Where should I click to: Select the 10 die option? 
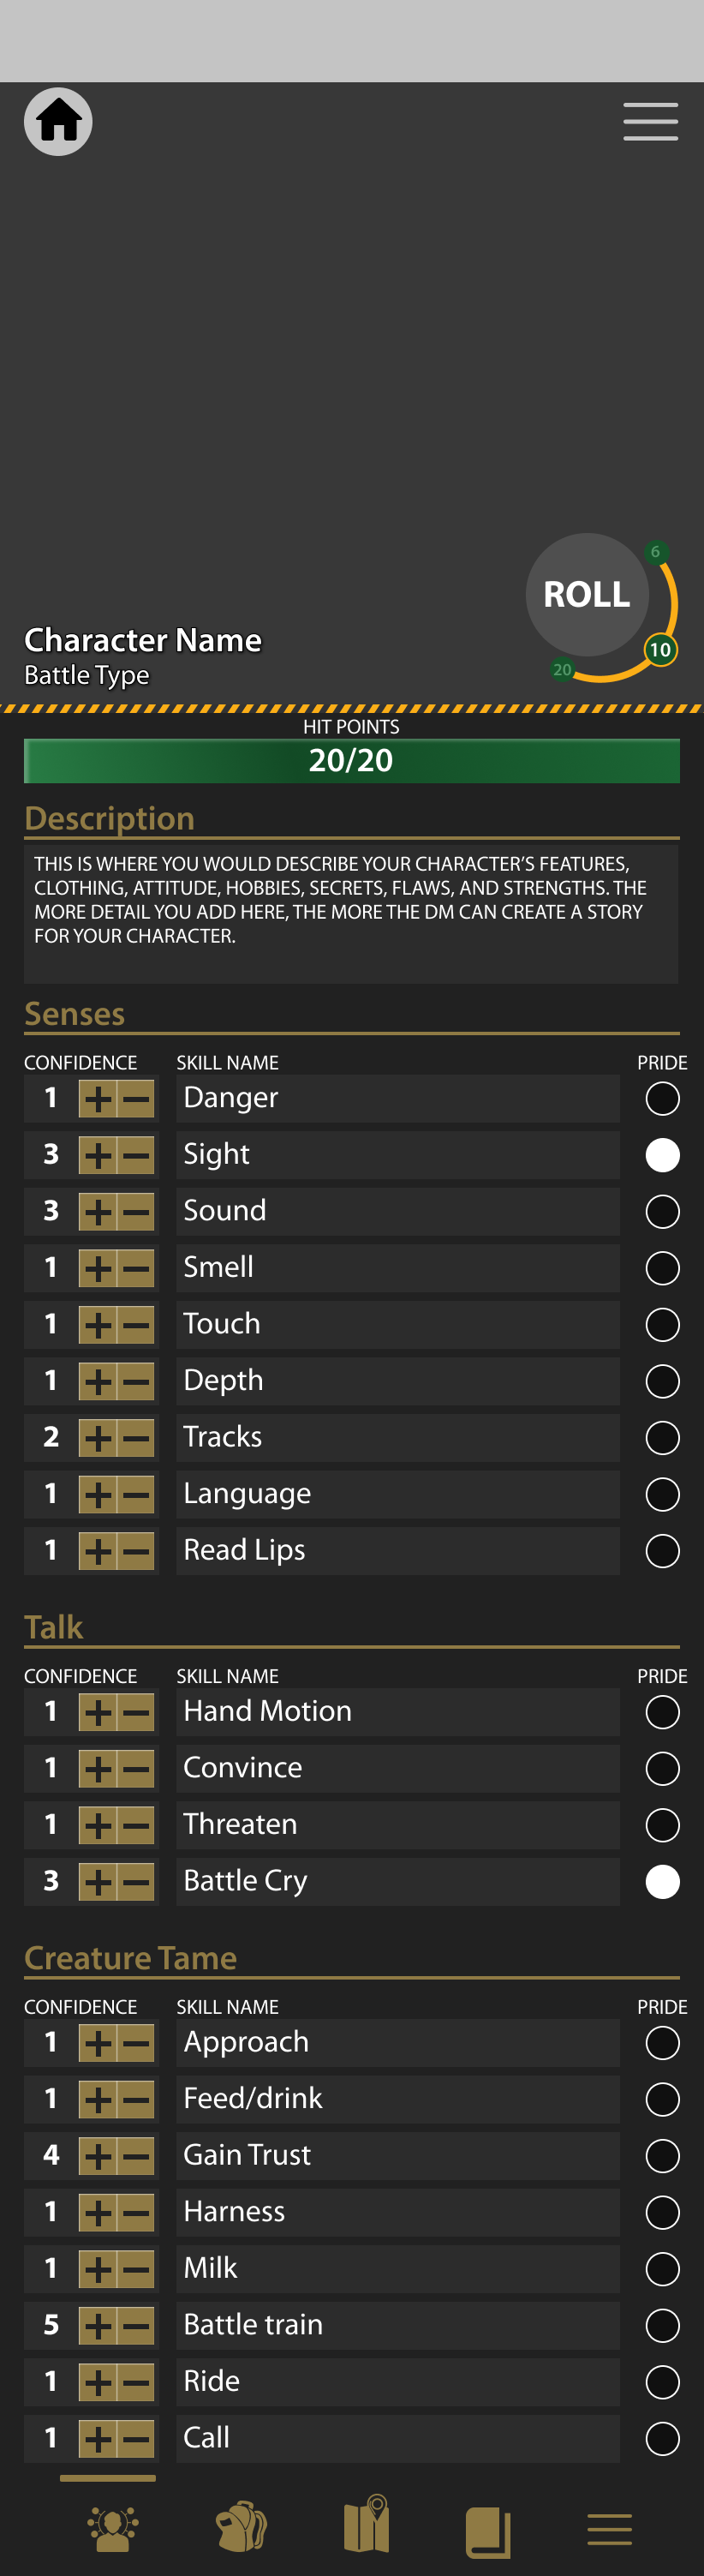[x=660, y=650]
